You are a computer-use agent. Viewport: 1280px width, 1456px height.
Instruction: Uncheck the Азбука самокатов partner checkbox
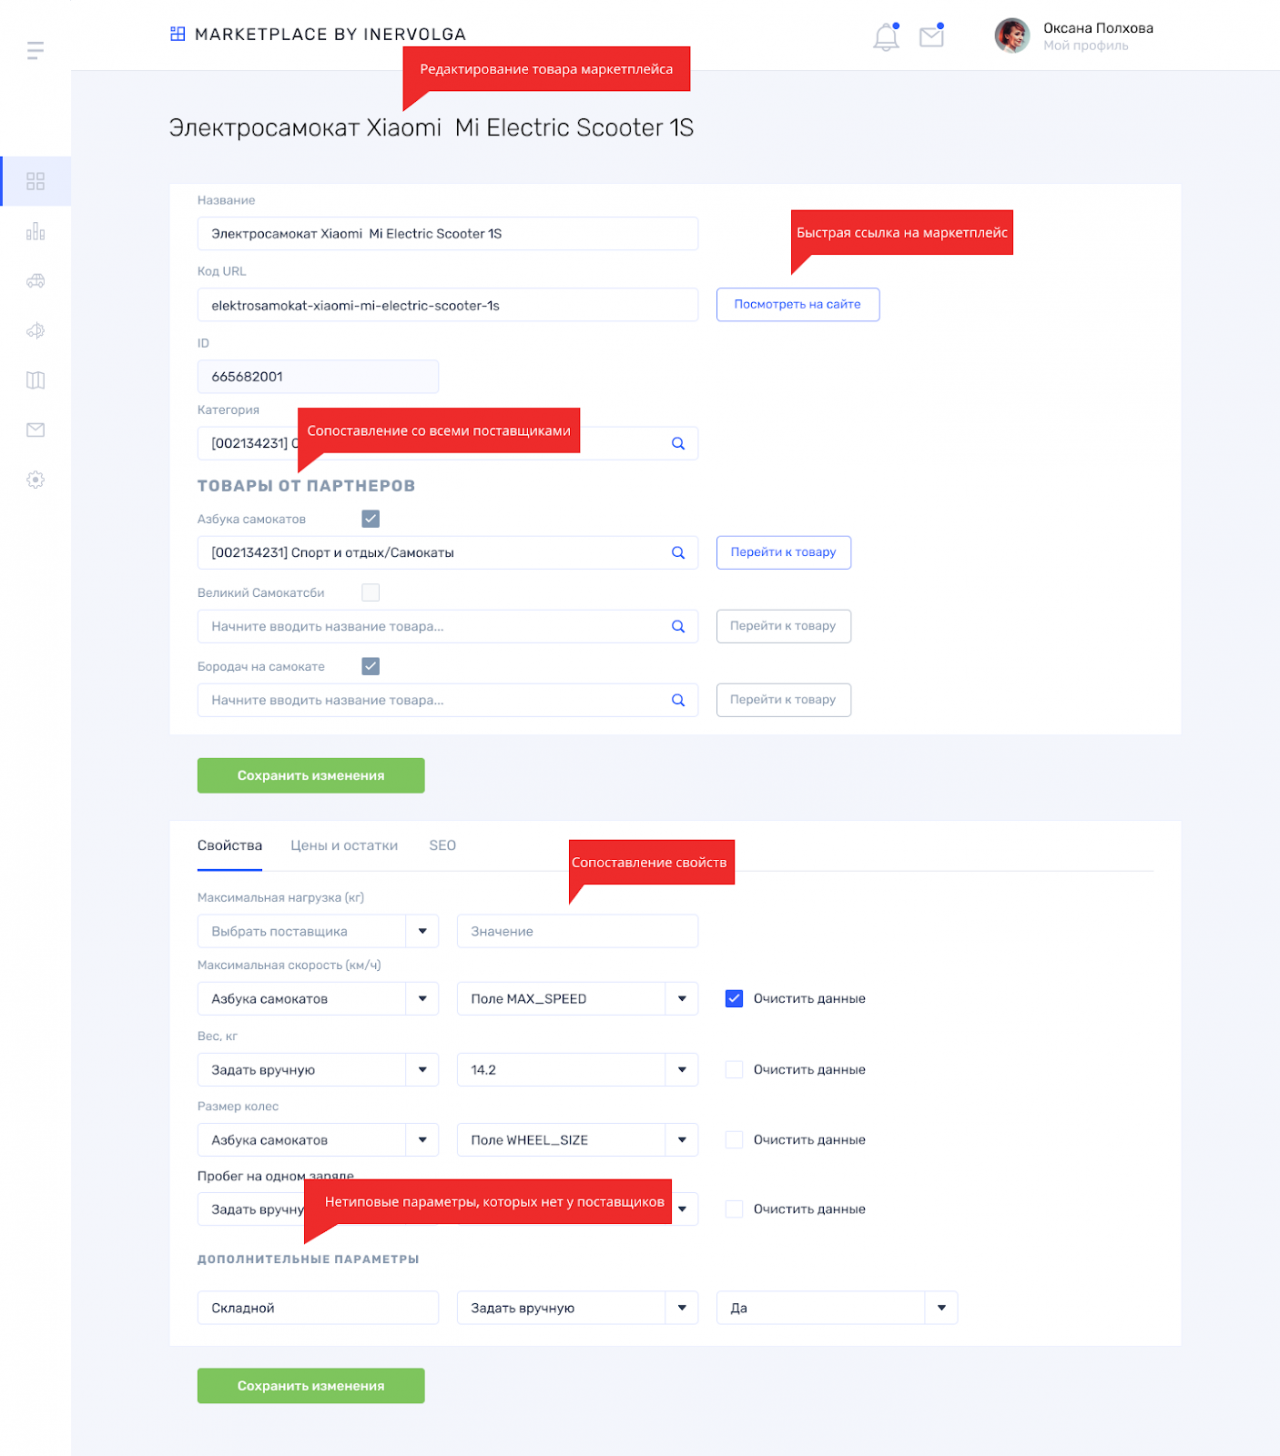(x=371, y=519)
